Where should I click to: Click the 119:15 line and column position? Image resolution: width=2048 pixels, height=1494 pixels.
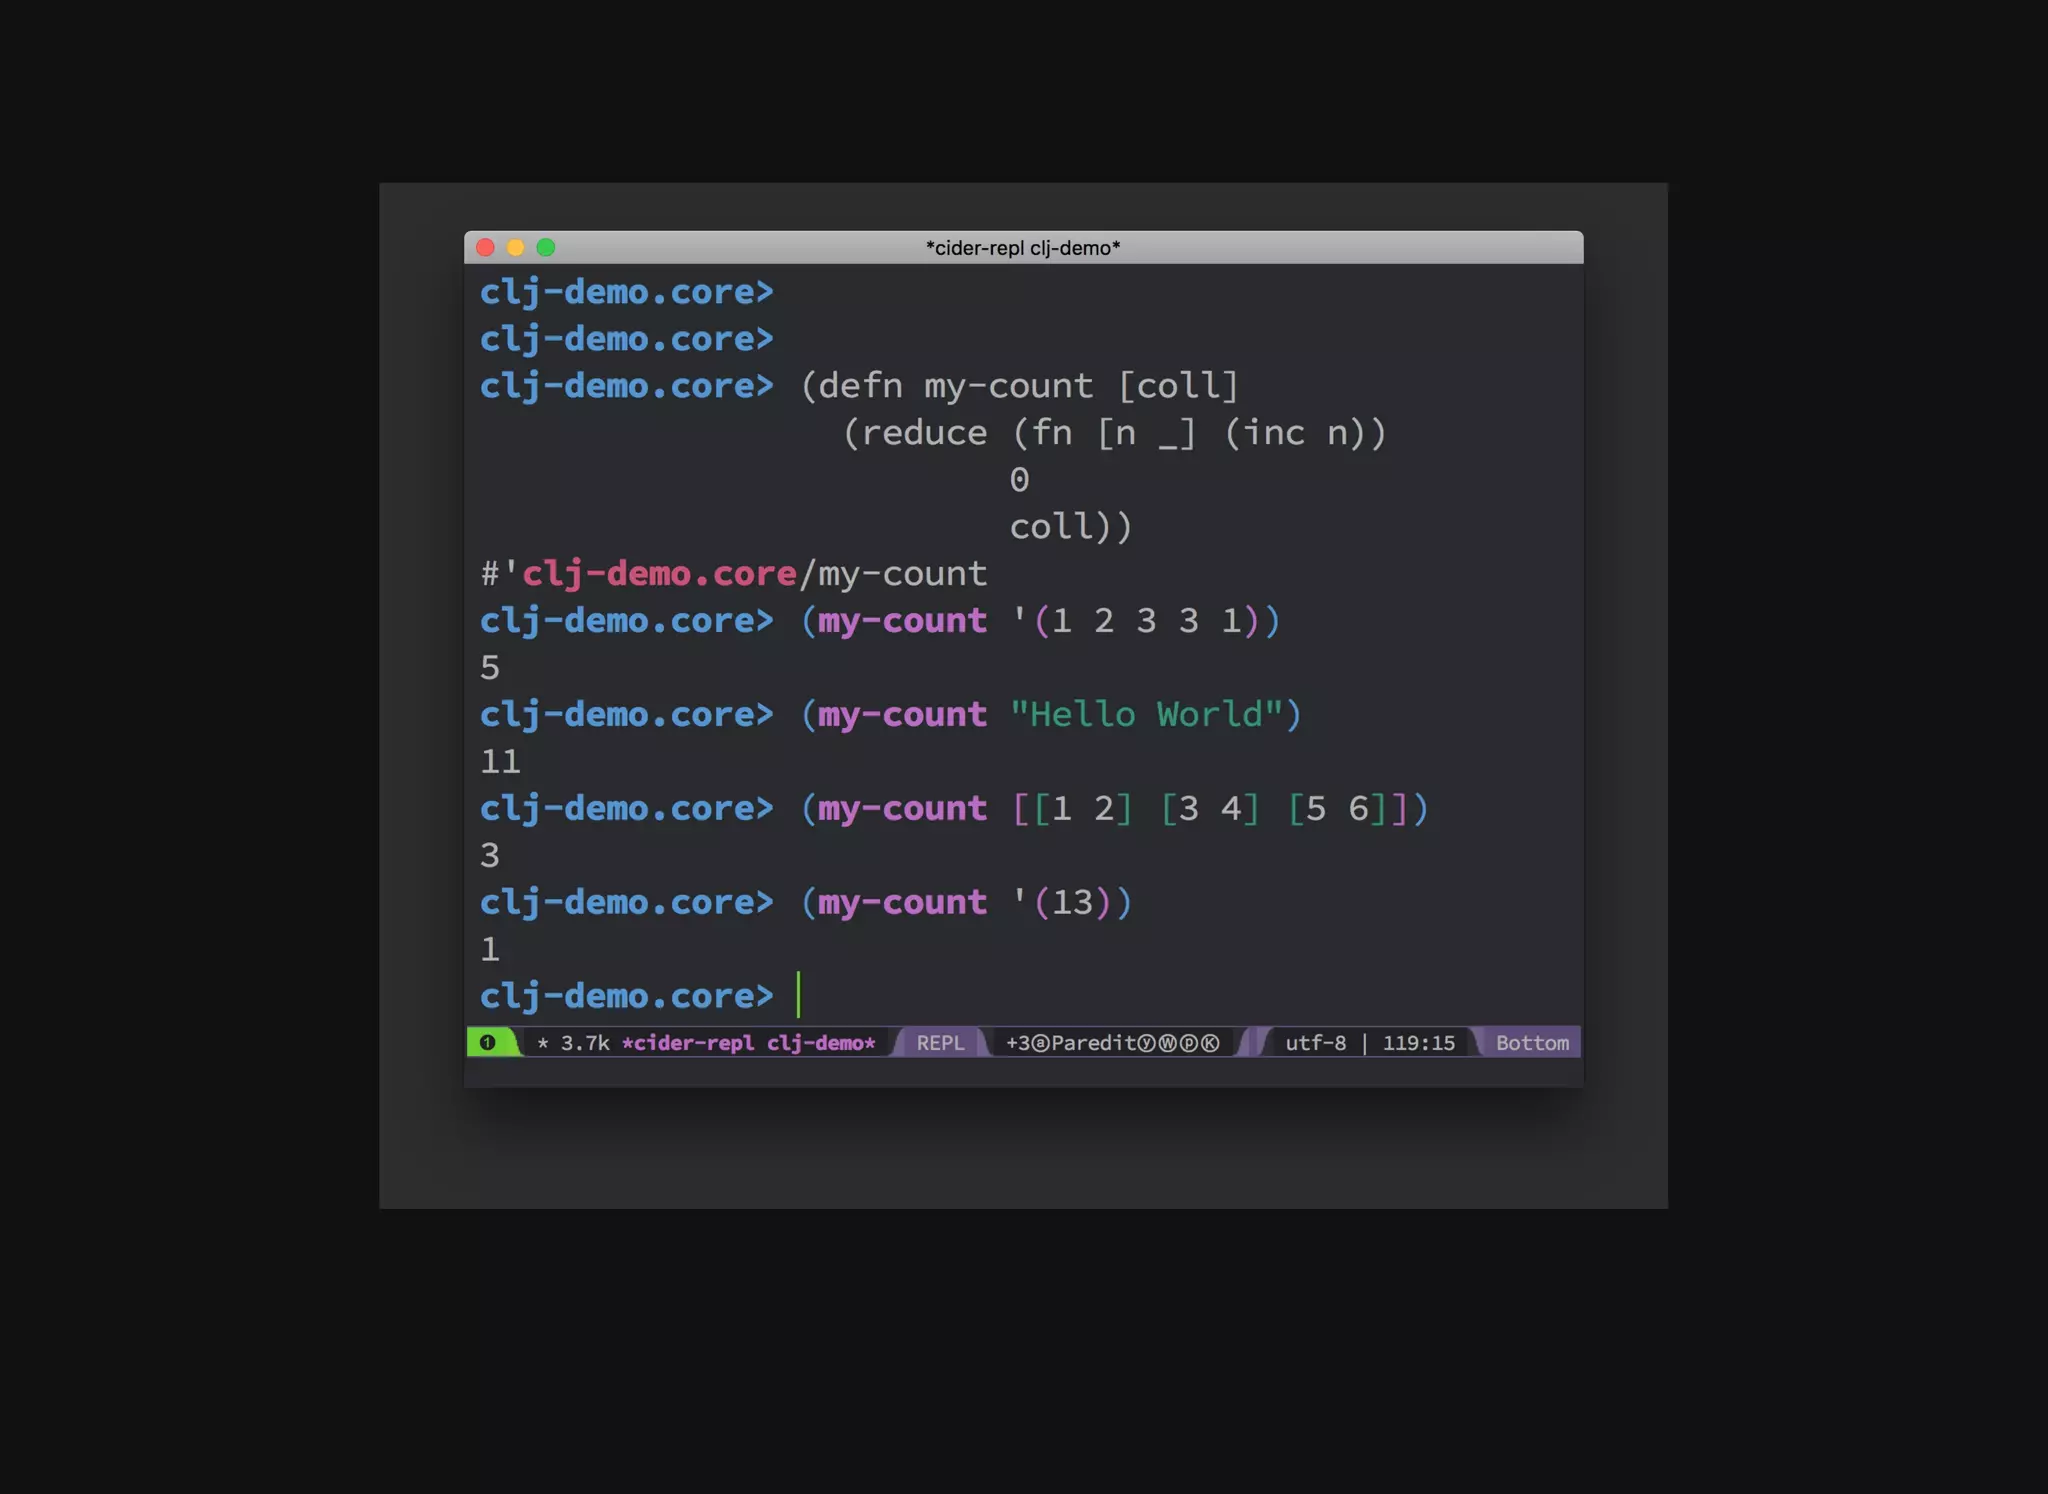1418,1043
